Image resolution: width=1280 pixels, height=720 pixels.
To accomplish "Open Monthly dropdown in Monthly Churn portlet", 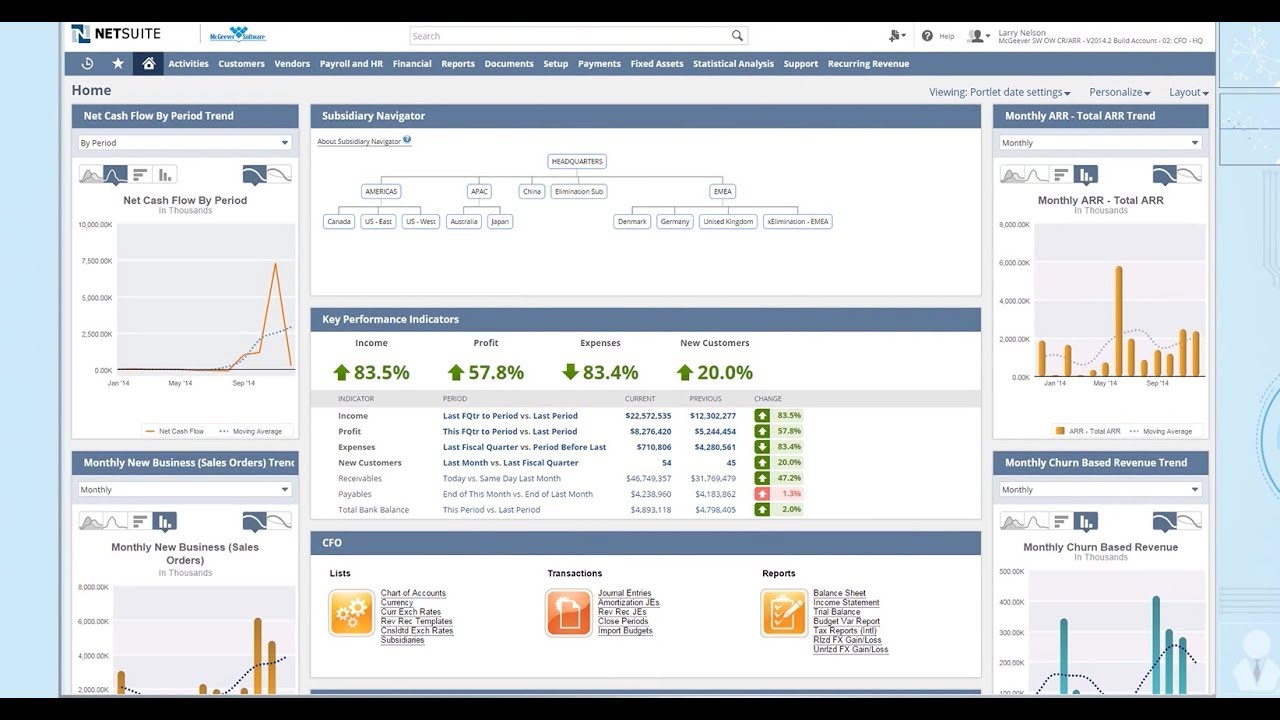I will coord(1100,490).
